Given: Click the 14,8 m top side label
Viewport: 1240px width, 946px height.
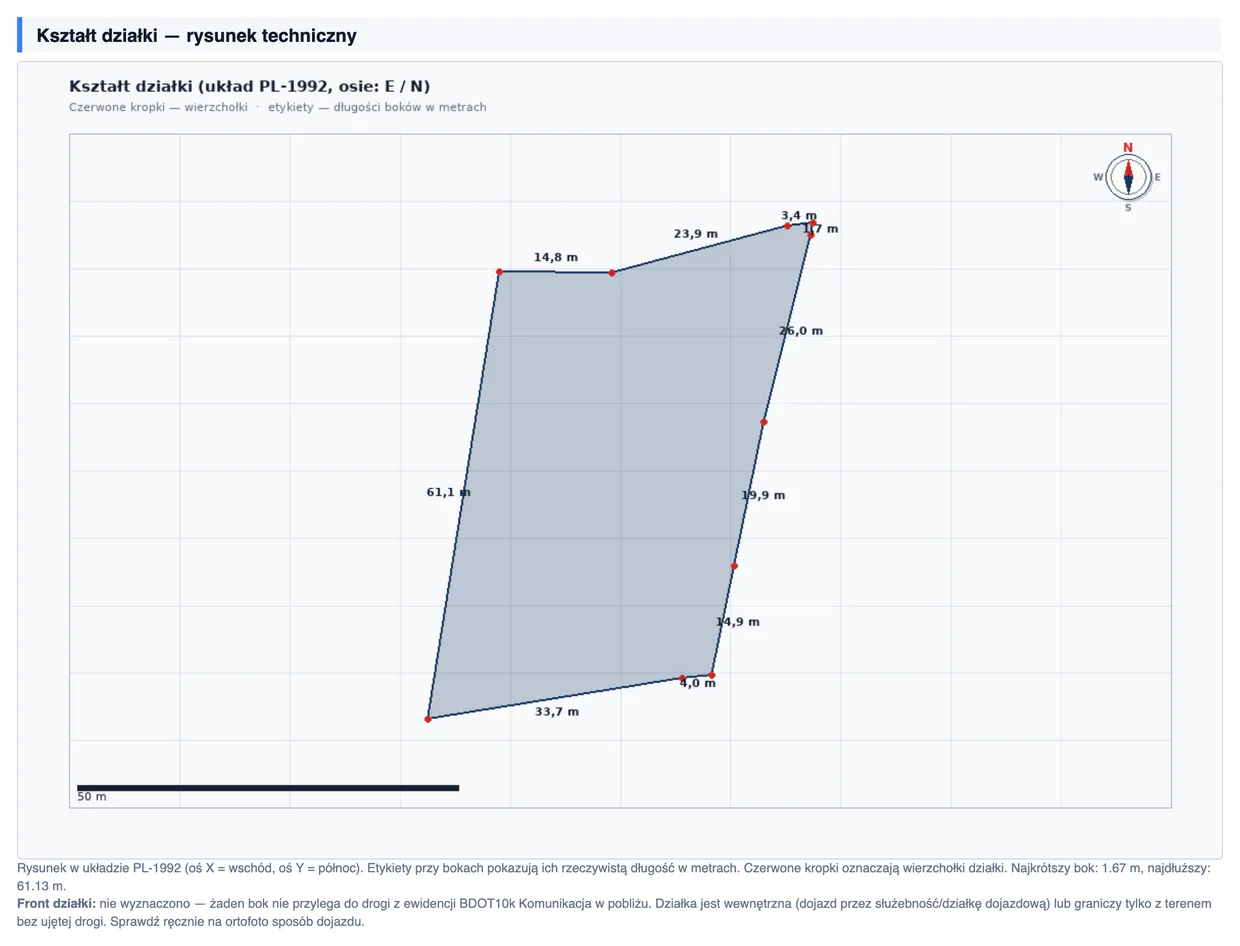Looking at the screenshot, I should [556, 257].
